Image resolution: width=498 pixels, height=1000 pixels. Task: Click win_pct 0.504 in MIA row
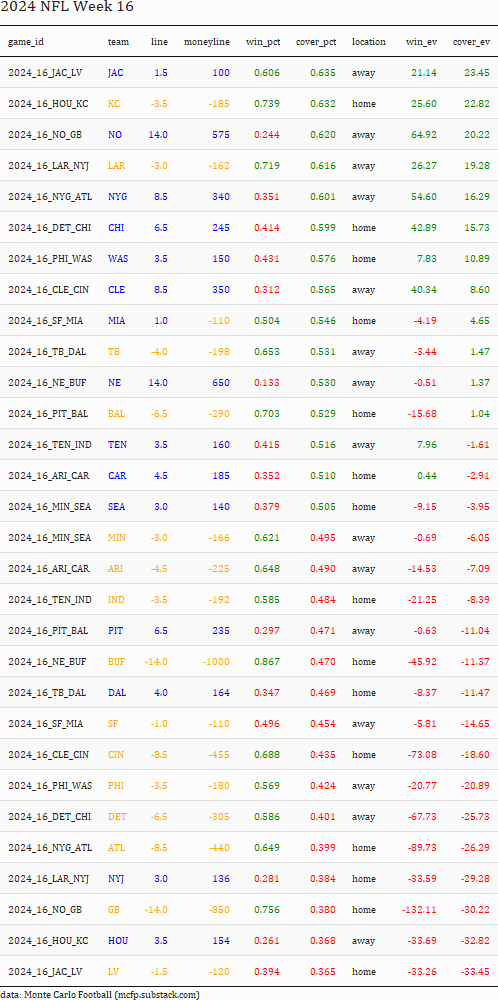pyautogui.click(x=267, y=321)
